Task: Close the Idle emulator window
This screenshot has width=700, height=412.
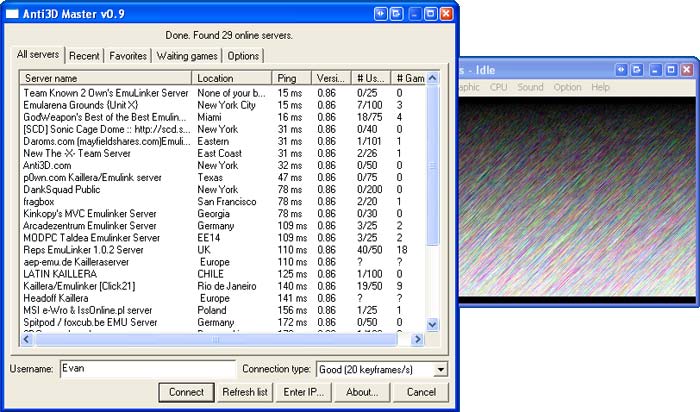Action: click(x=687, y=70)
